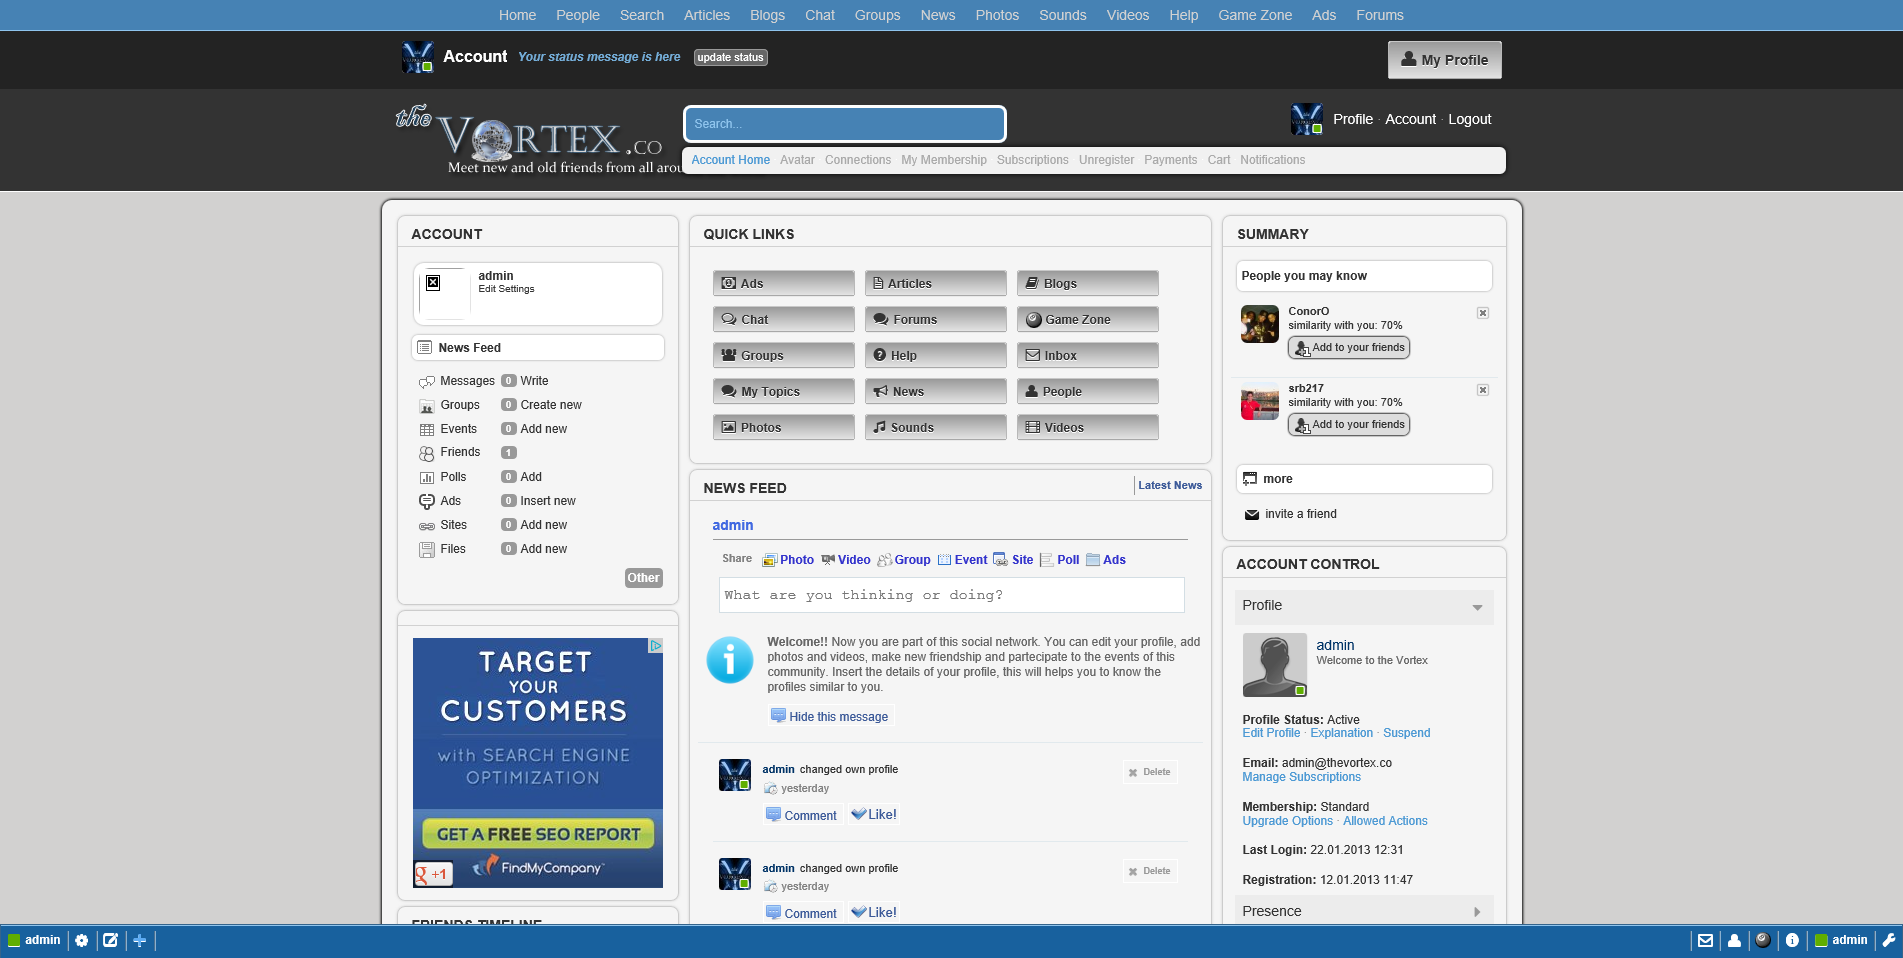Collapse the Profile section in Account Control
This screenshot has width=1903, height=958.
point(1476,607)
